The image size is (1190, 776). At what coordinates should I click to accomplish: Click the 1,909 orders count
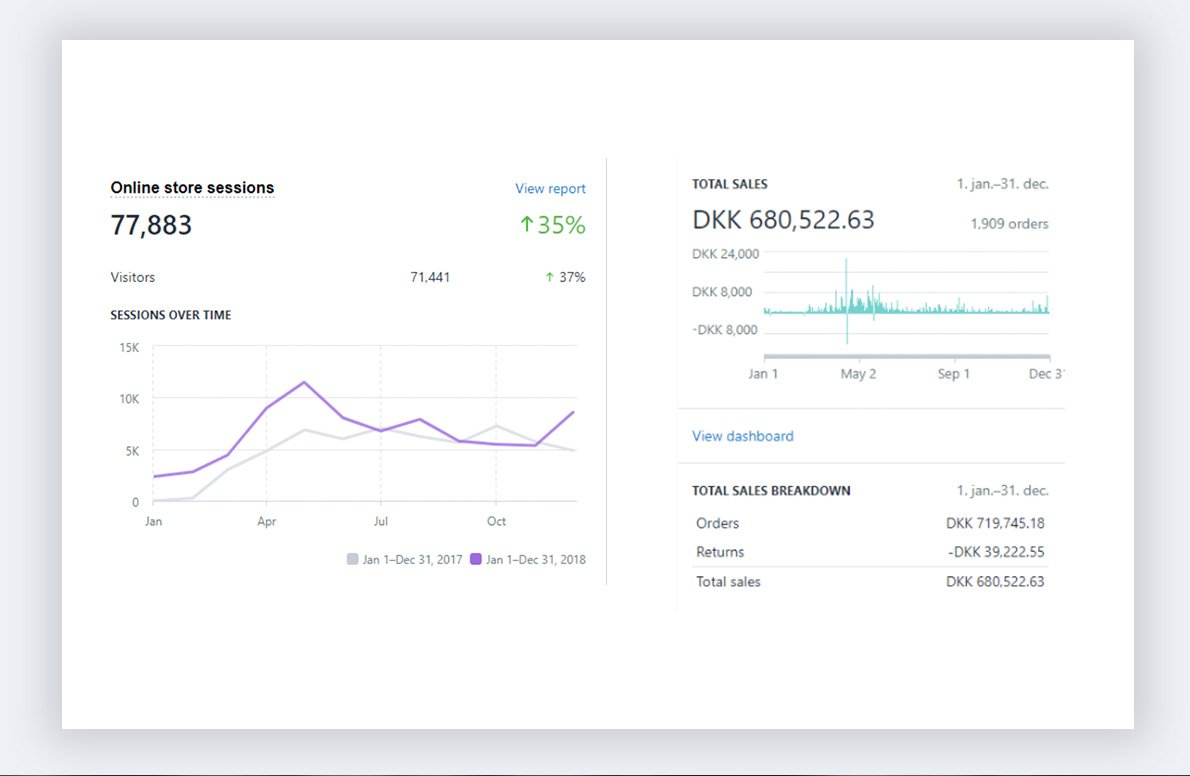click(1009, 224)
